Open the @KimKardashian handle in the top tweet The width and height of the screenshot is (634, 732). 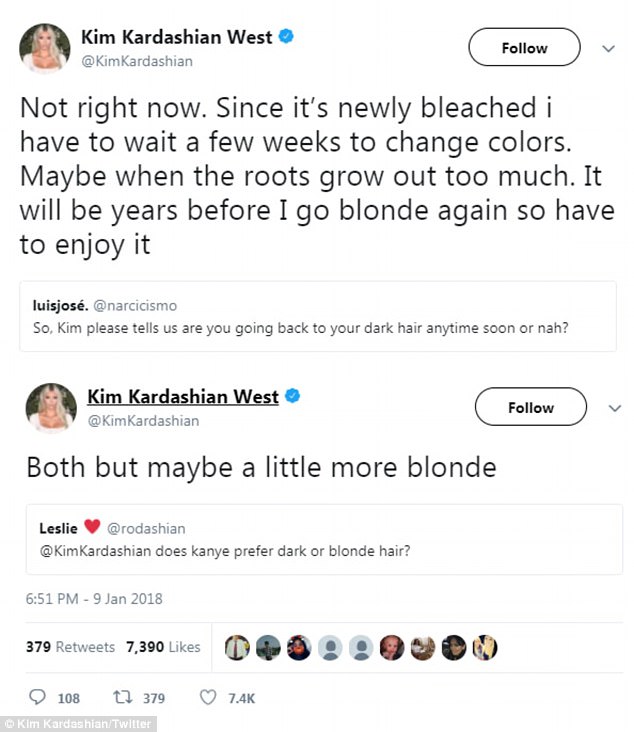coord(136,61)
